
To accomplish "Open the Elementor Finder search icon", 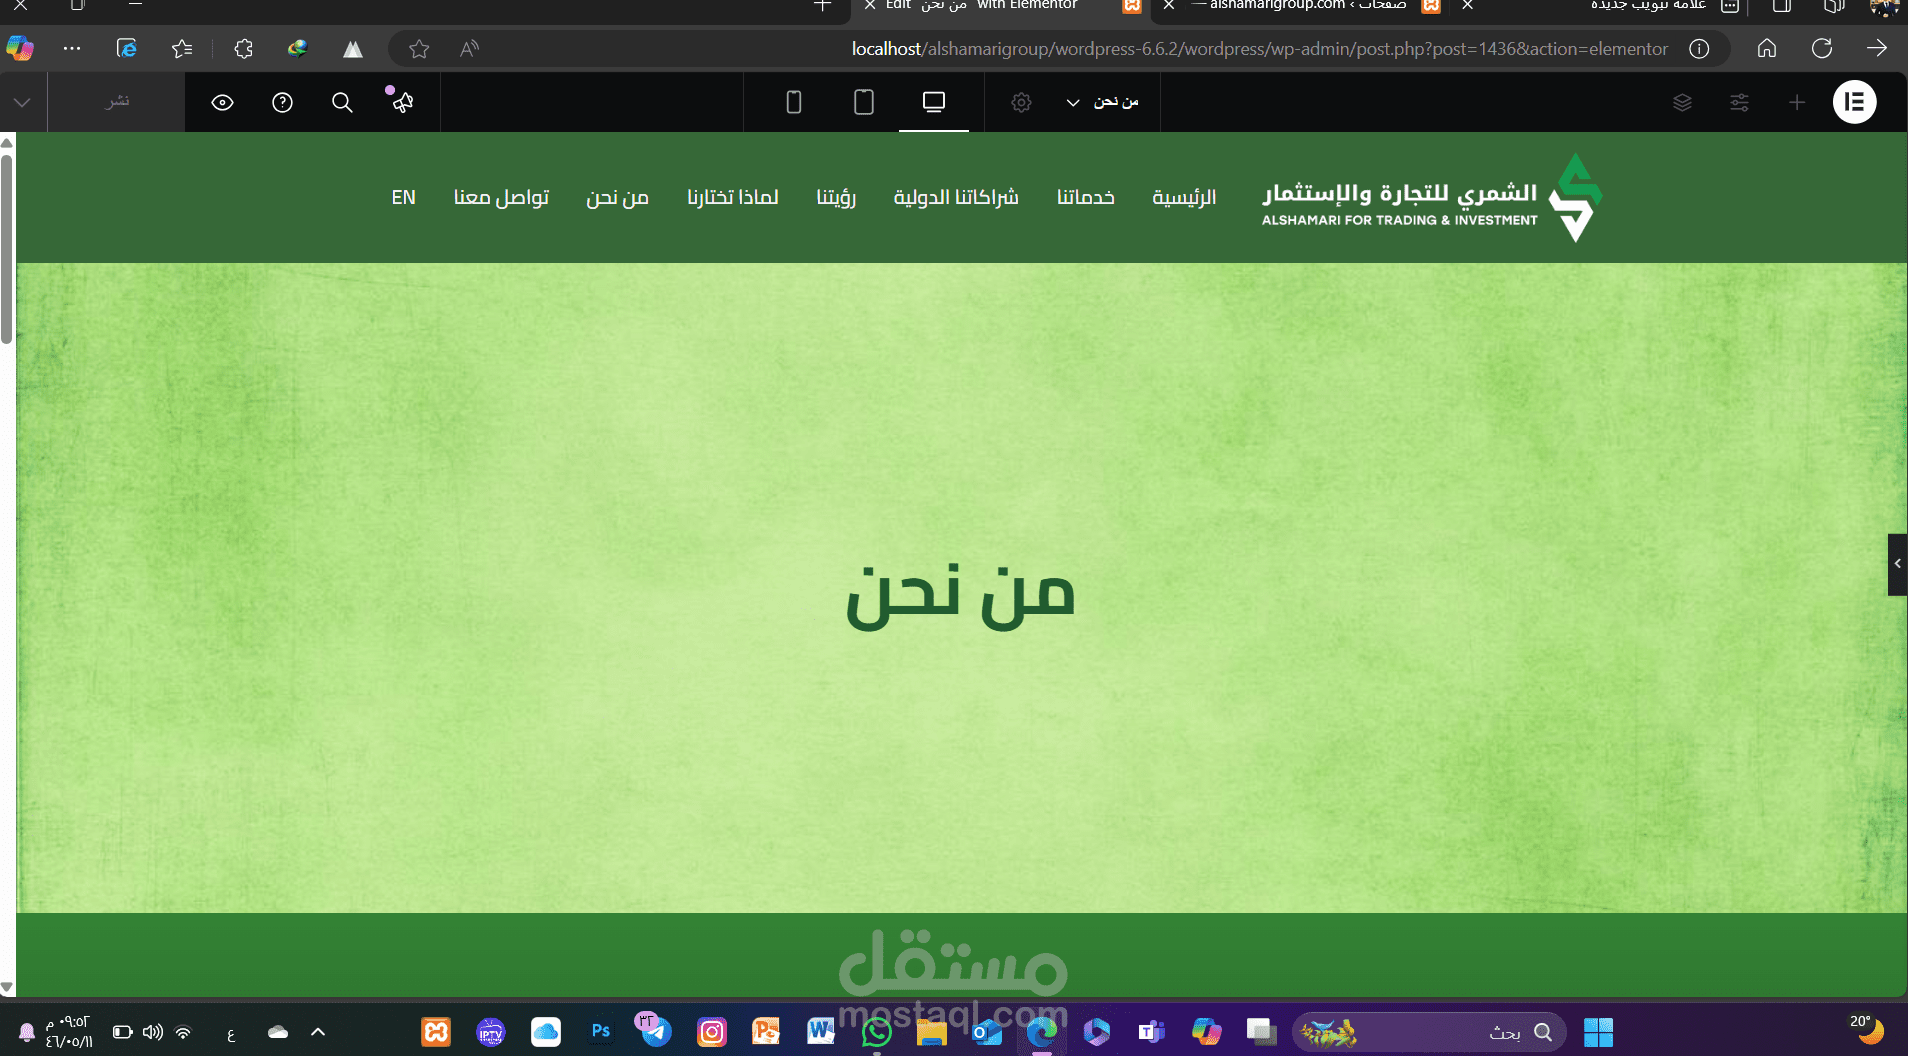I will coord(343,102).
